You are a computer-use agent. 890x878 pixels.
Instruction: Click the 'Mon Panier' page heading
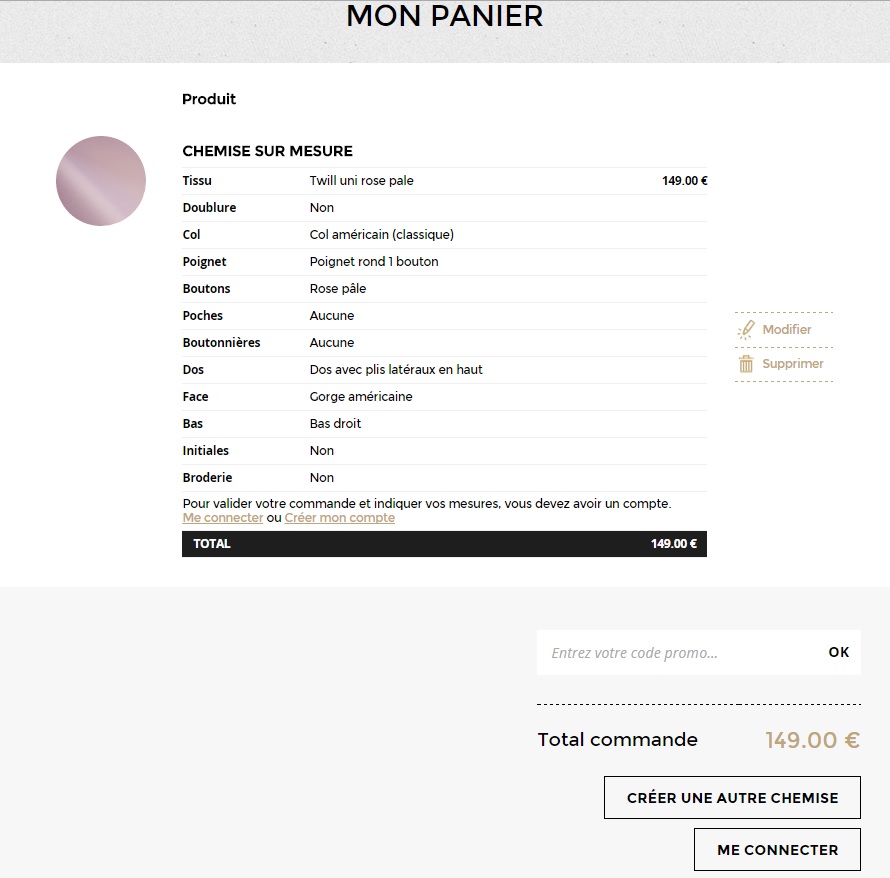[444, 17]
